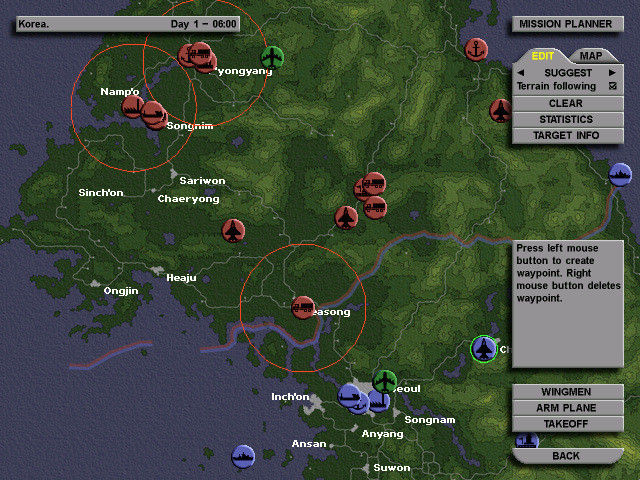The image size is (640, 480).
Task: Open the WINGMEN menu
Action: pos(567,392)
